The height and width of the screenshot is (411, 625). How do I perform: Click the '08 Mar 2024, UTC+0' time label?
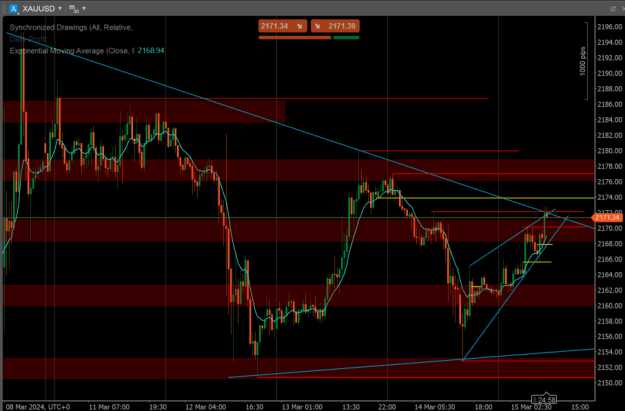[x=37, y=407]
